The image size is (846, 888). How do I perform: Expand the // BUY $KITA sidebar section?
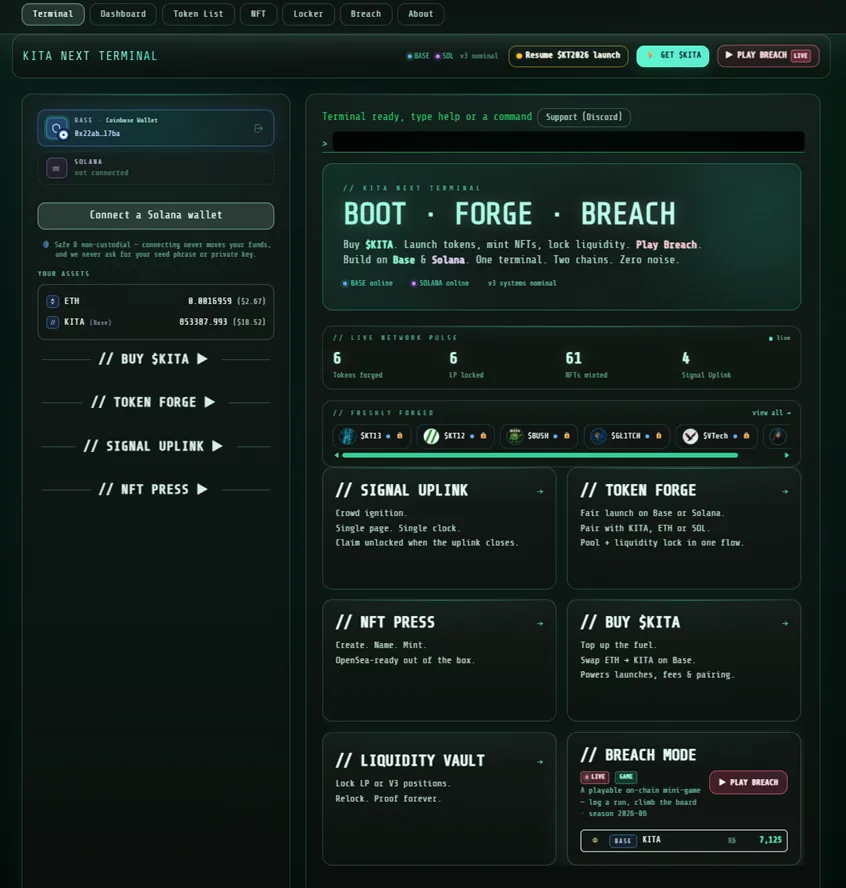click(x=153, y=359)
